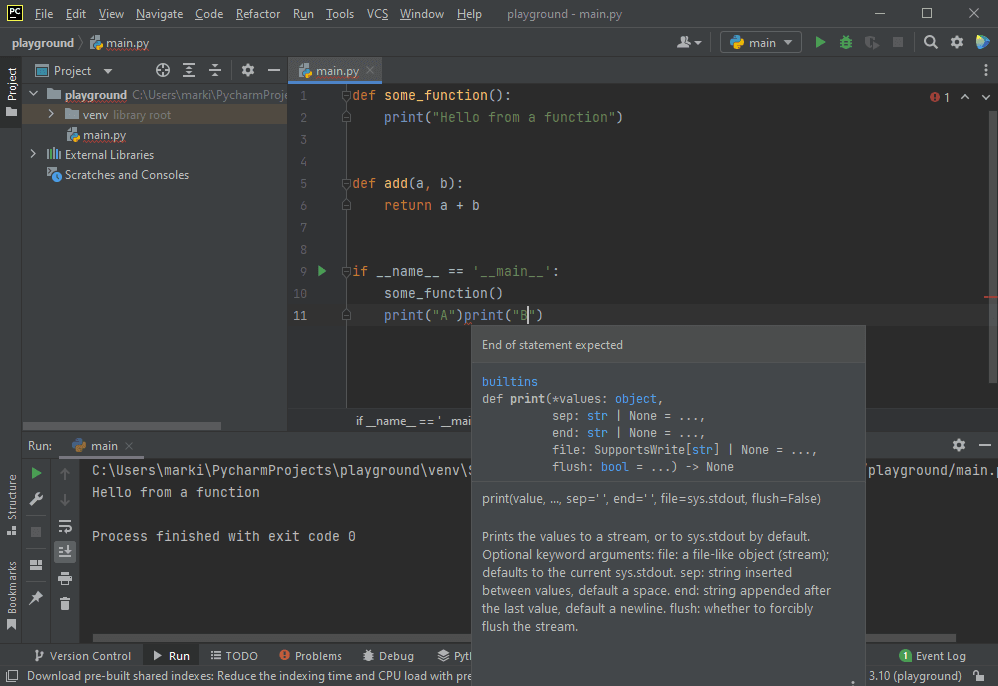Clear the console with the trash icon
This screenshot has width=998, height=686.
65,603
